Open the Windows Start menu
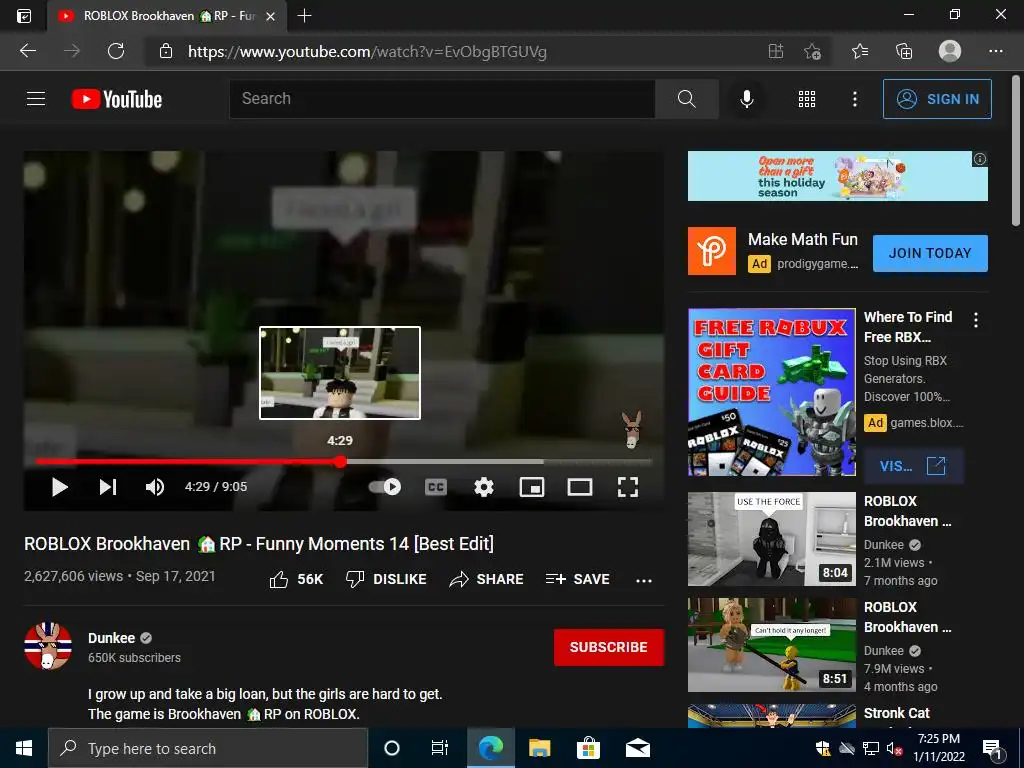The width and height of the screenshot is (1024, 768). click(24, 748)
